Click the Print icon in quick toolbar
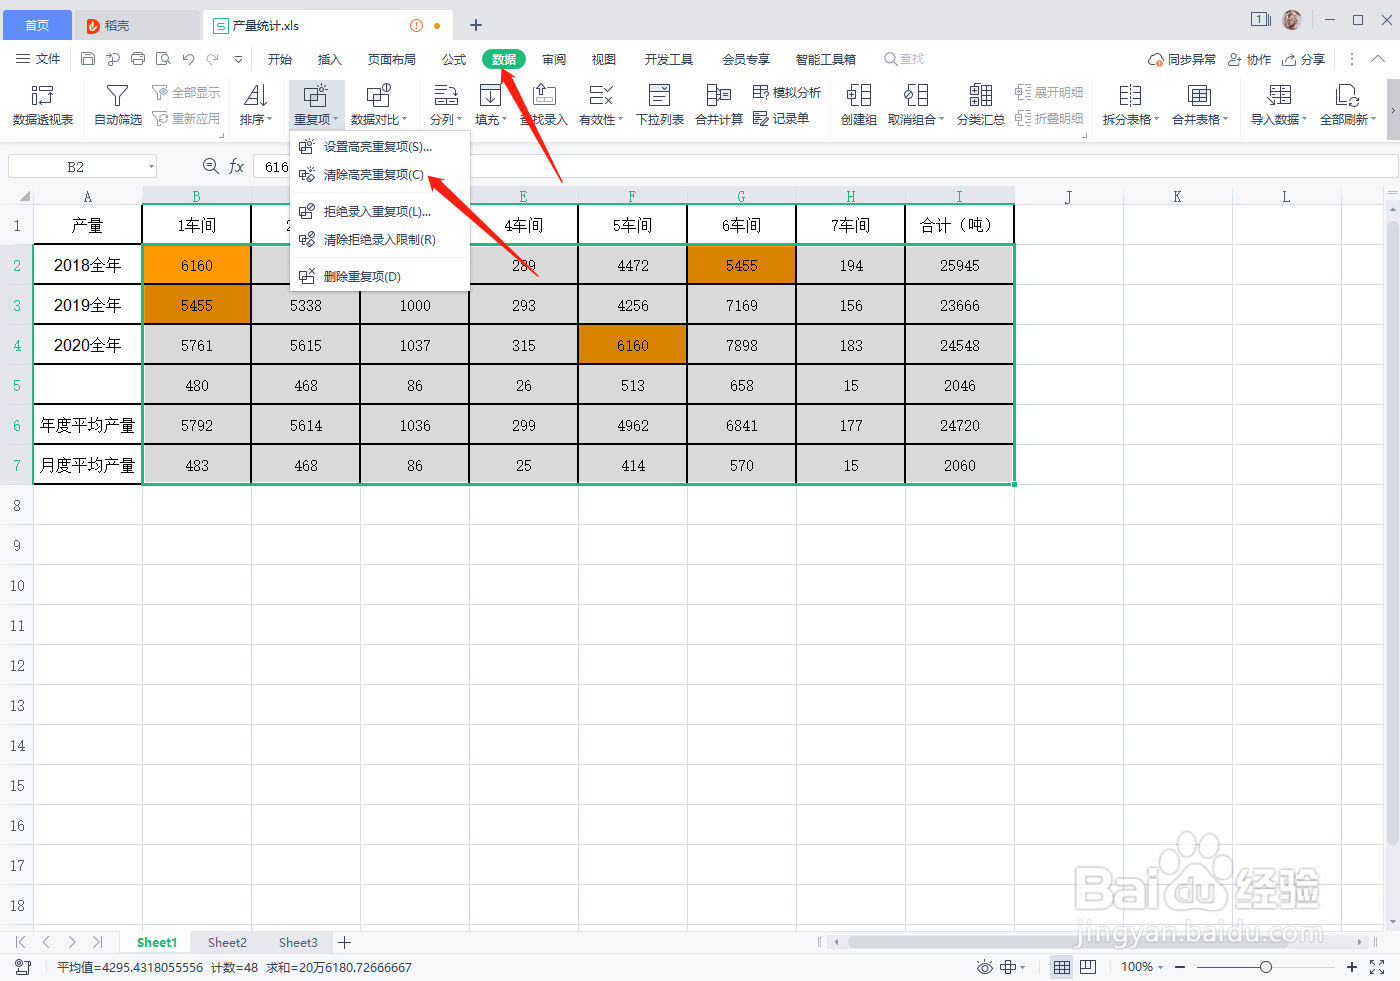1400x981 pixels. pyautogui.click(x=138, y=59)
